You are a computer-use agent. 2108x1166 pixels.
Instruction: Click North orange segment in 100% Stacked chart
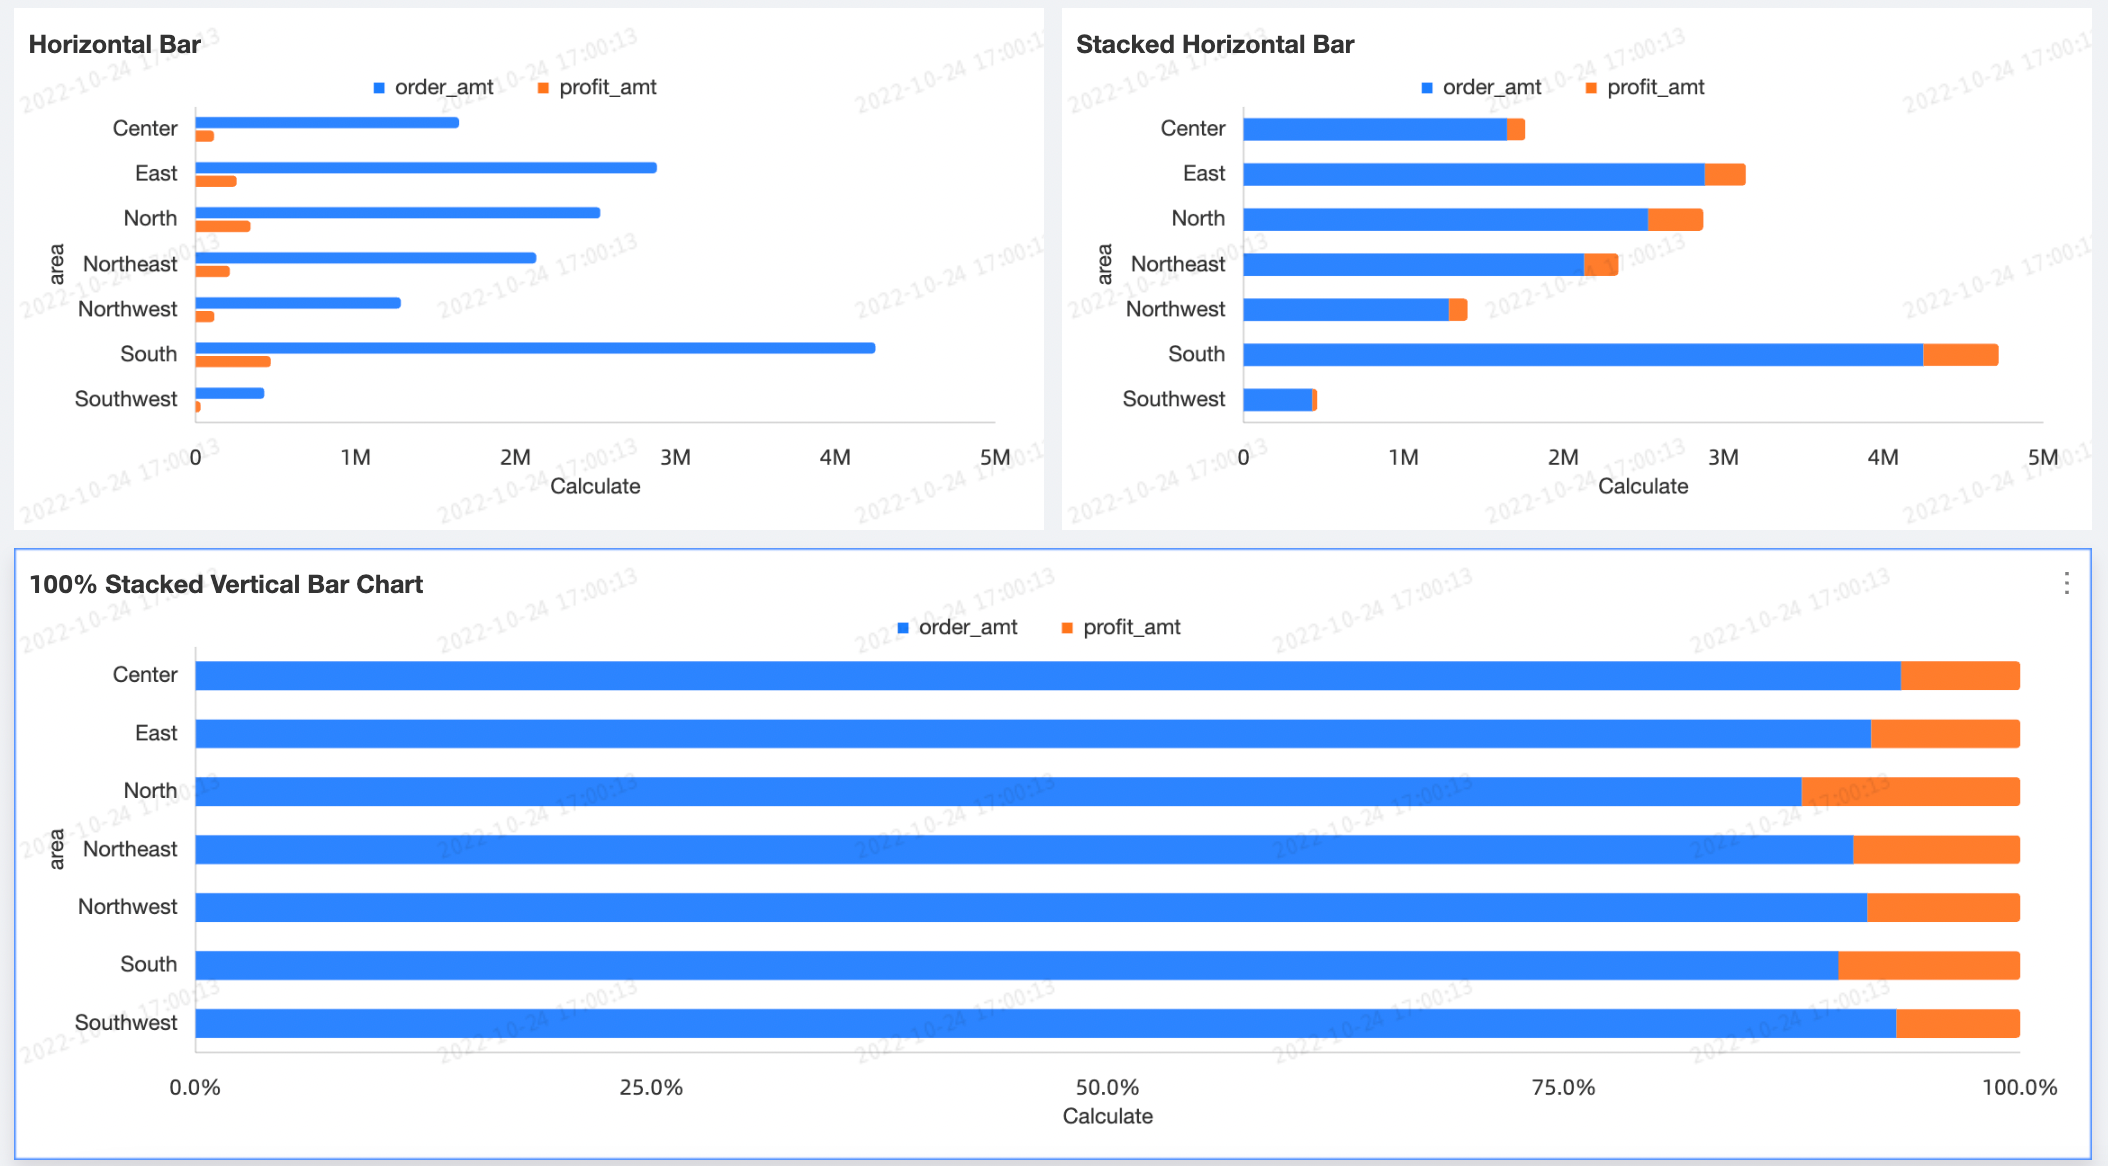1910,792
